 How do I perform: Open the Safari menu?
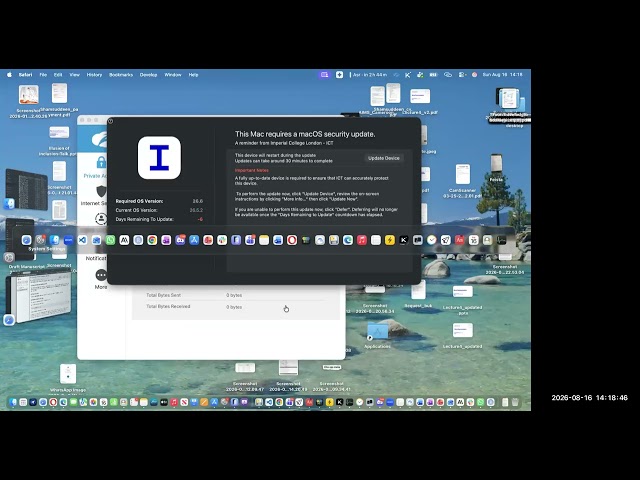pos(25,75)
